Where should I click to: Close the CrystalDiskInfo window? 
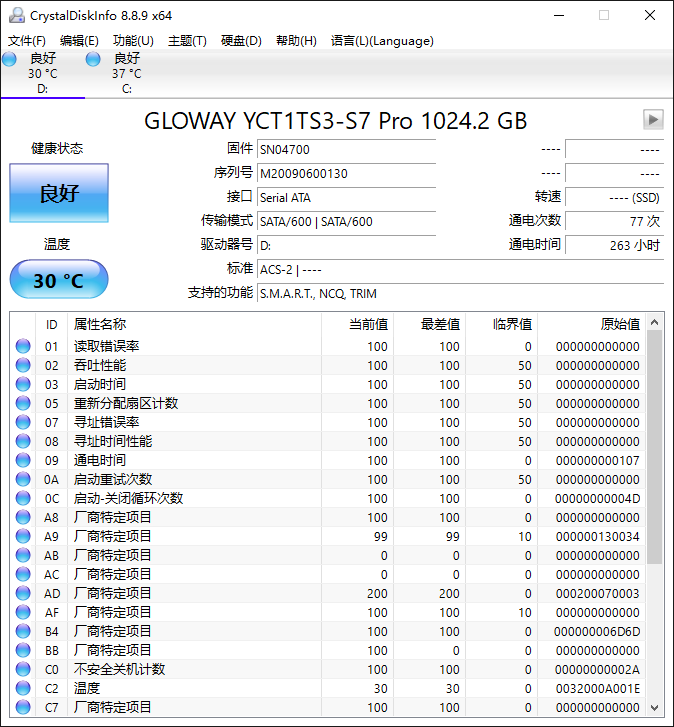(650, 15)
